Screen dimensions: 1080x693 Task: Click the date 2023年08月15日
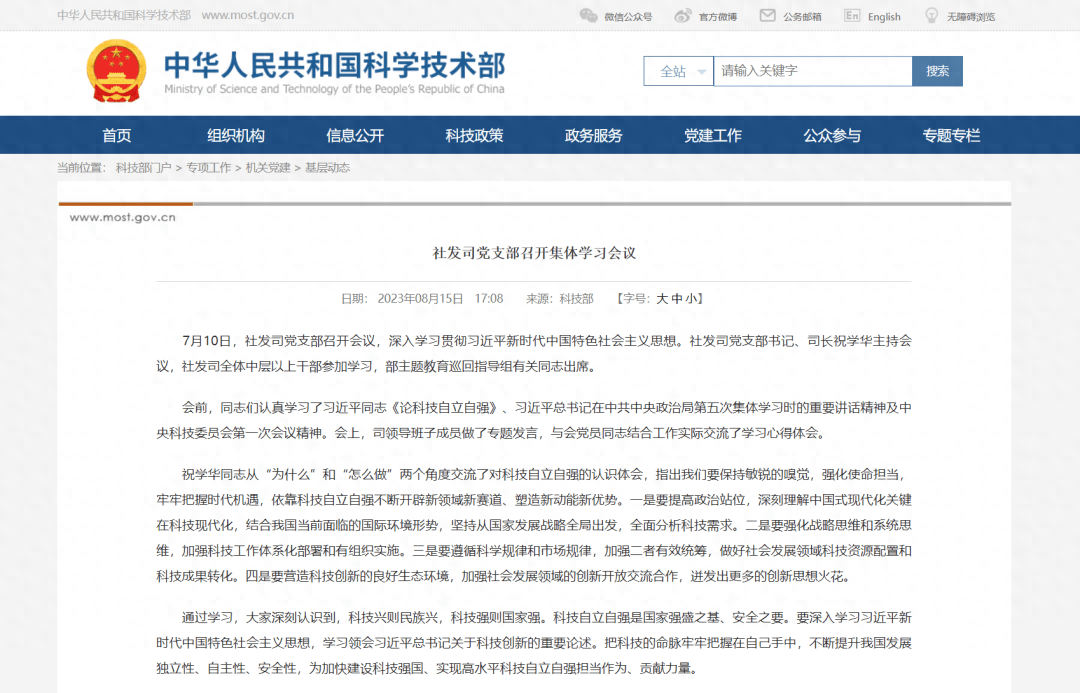coord(420,299)
